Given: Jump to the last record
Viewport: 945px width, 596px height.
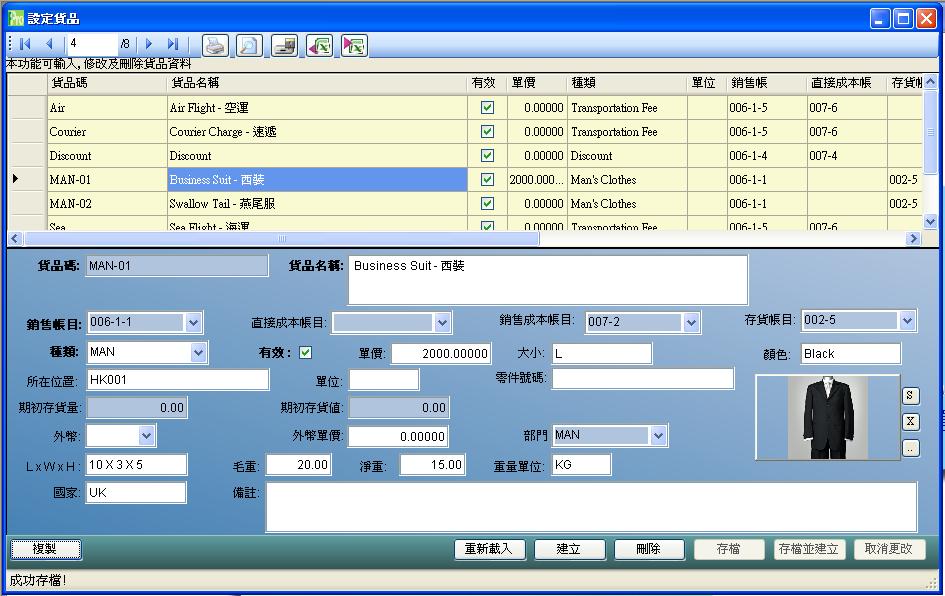Looking at the screenshot, I should 172,44.
